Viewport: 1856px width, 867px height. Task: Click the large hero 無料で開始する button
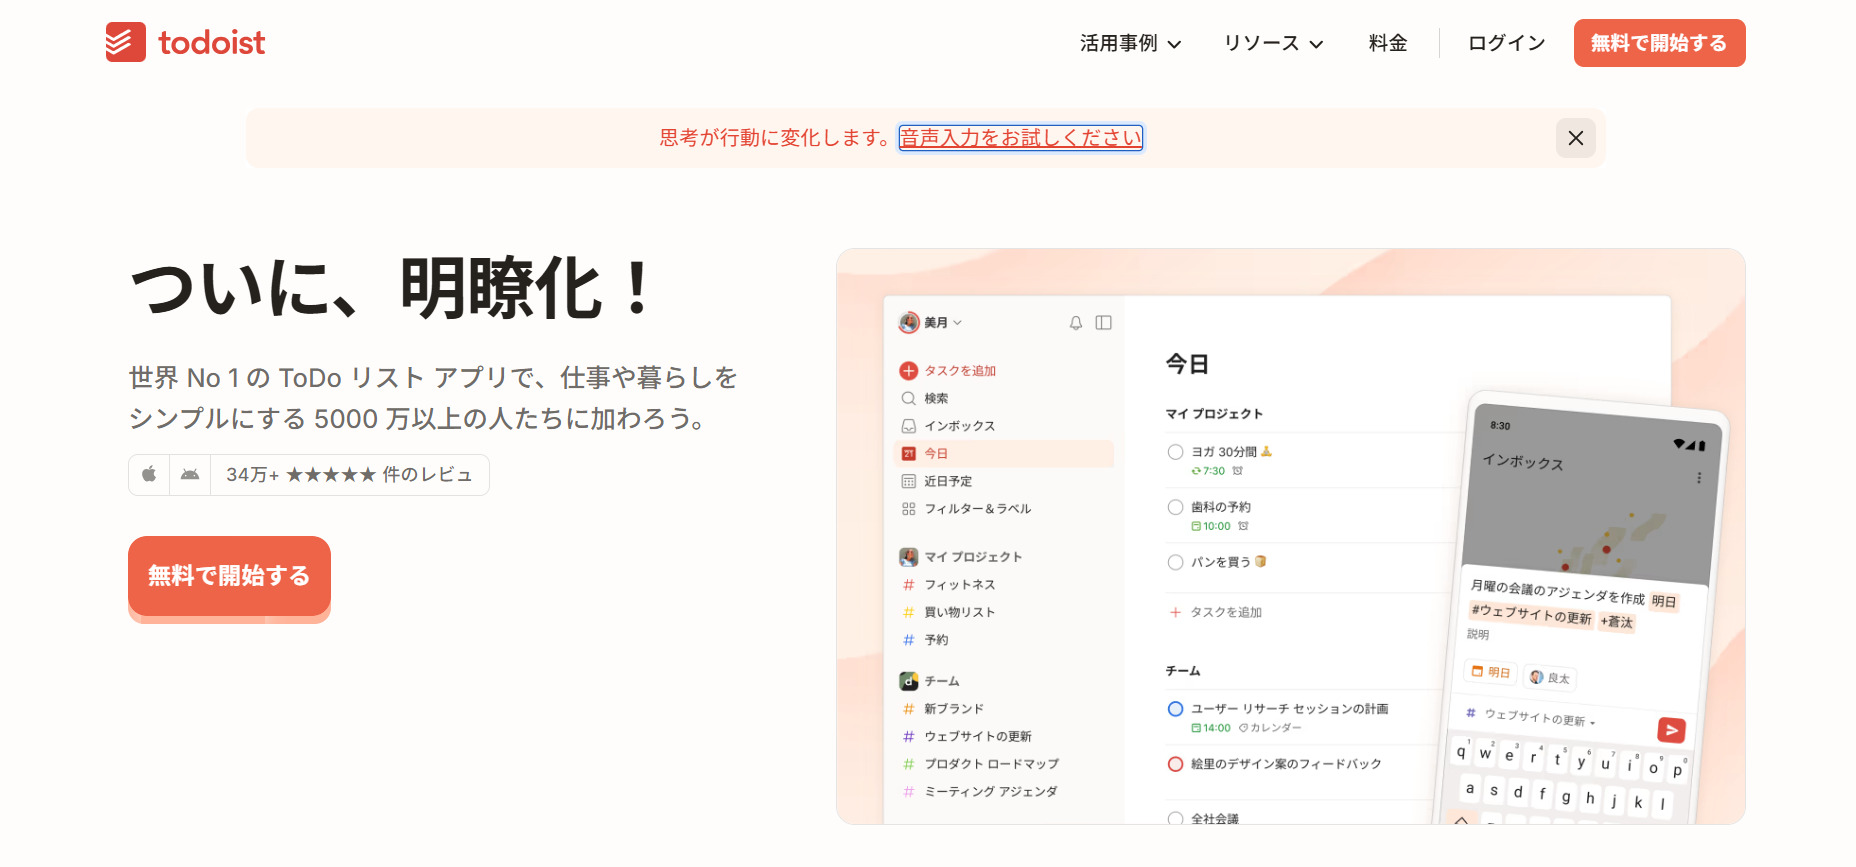[x=229, y=576]
